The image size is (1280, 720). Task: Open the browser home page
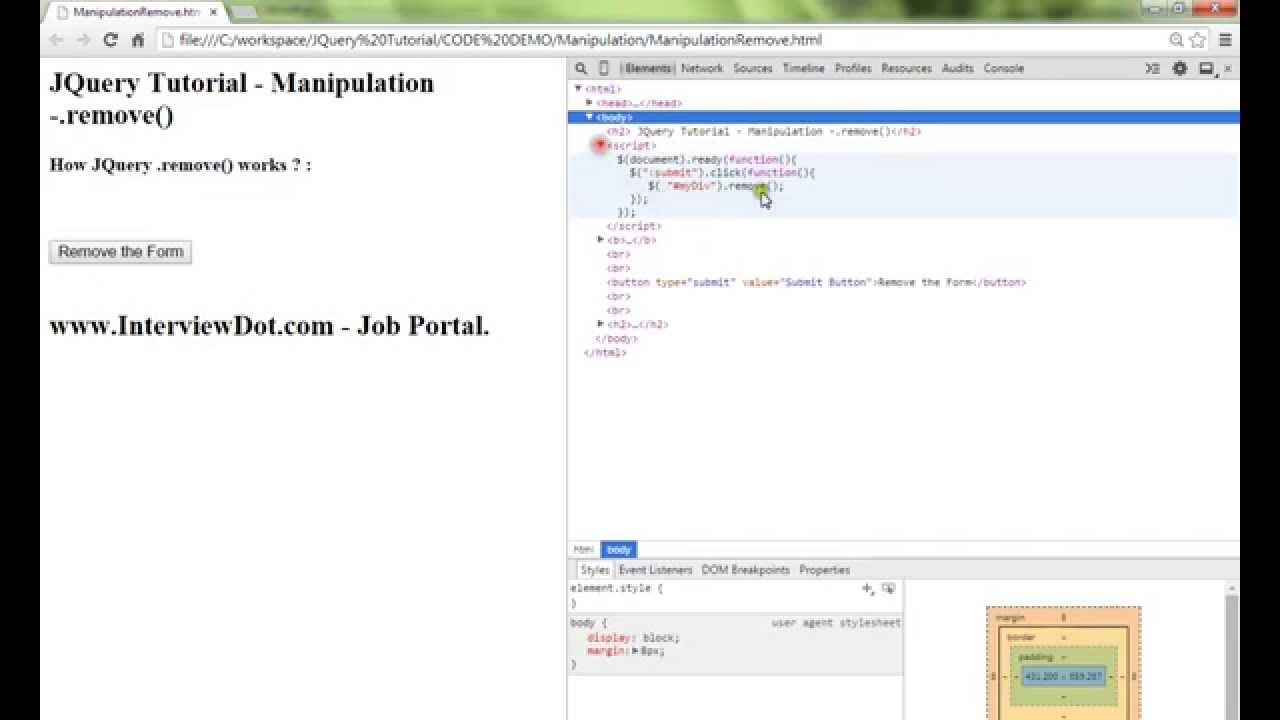tap(138, 40)
